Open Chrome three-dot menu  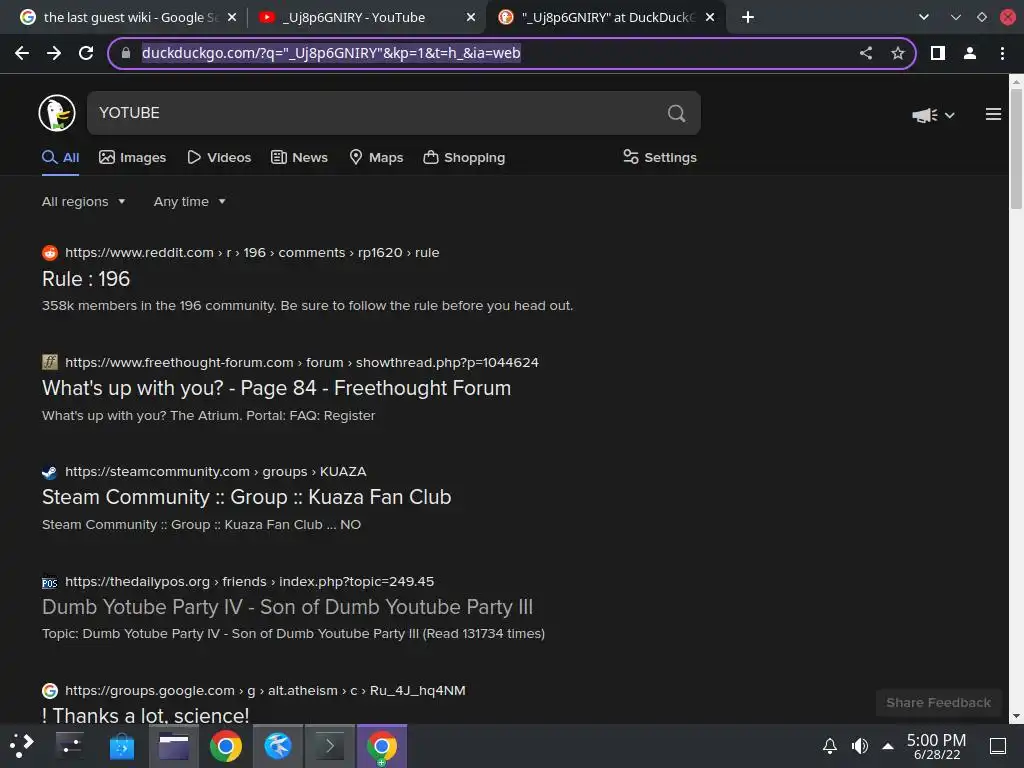[x=1002, y=54]
